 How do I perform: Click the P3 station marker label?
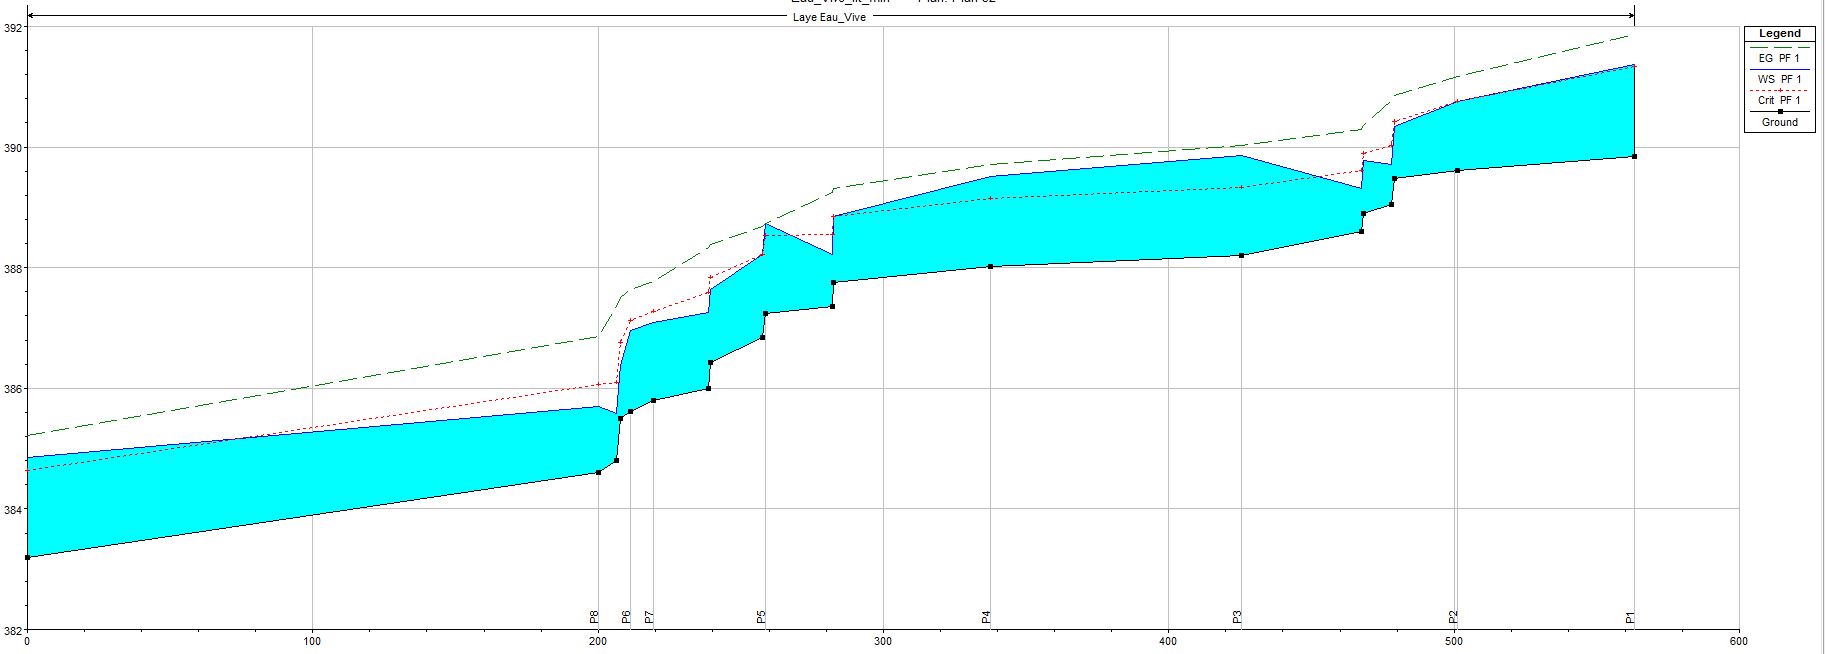pos(1237,617)
